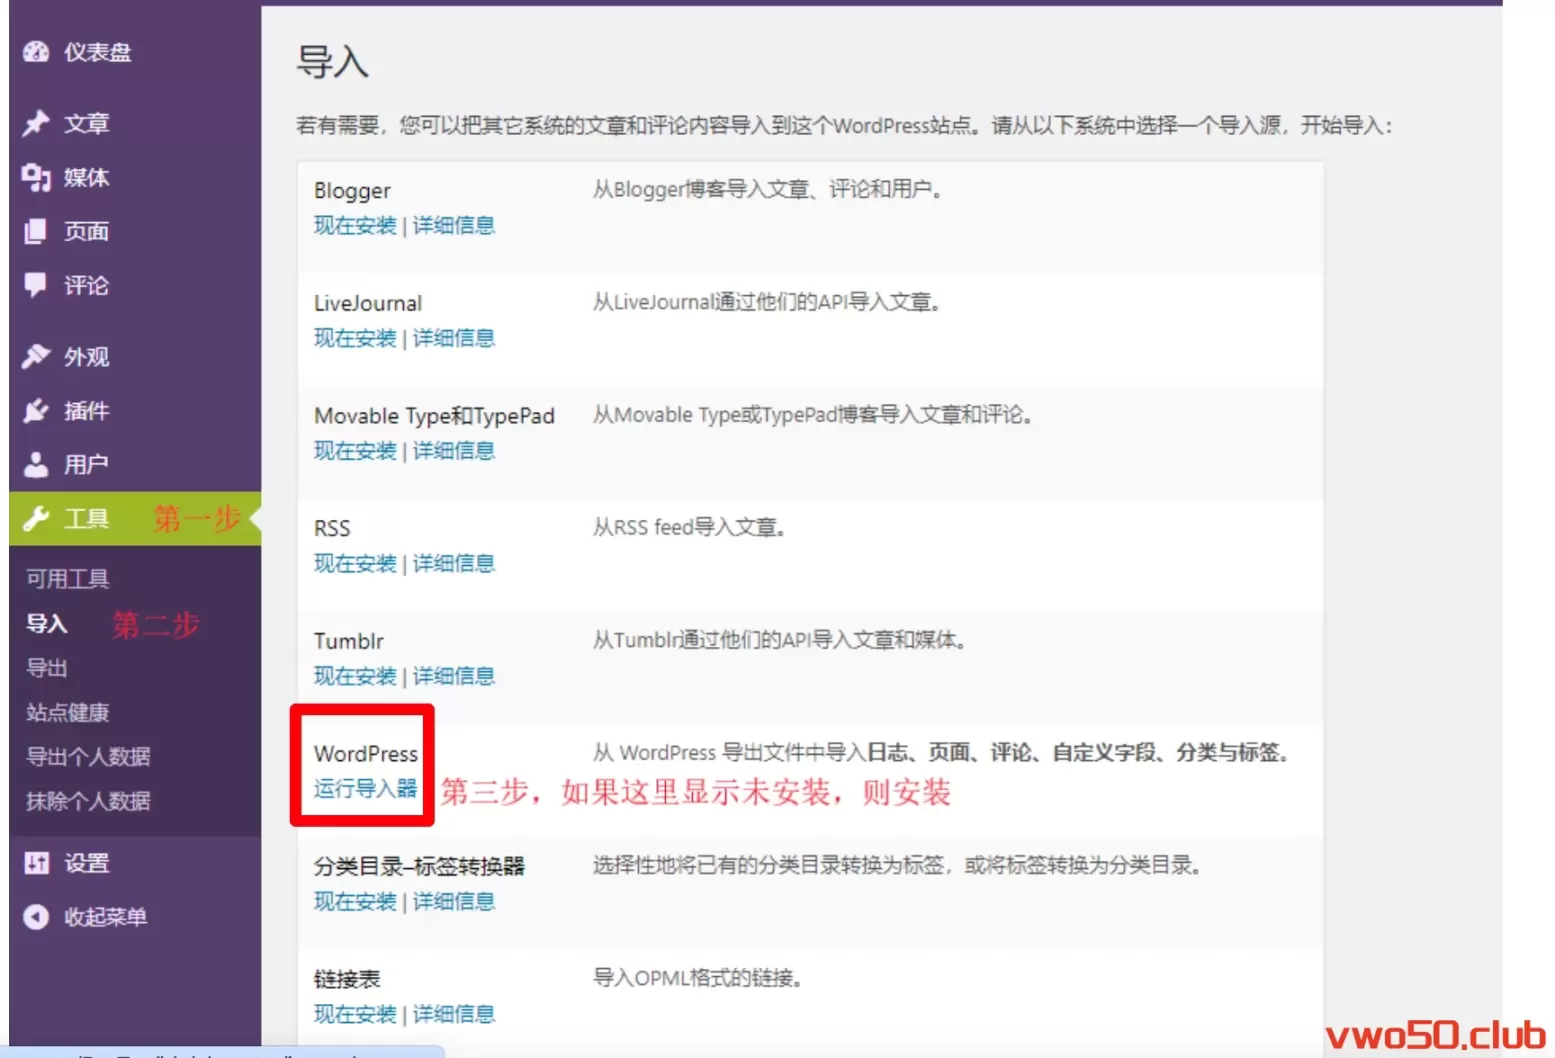The width and height of the screenshot is (1555, 1058).
Task: Click 现在安装 for 分类目录-标签转换器
Action: pyautogui.click(x=355, y=902)
